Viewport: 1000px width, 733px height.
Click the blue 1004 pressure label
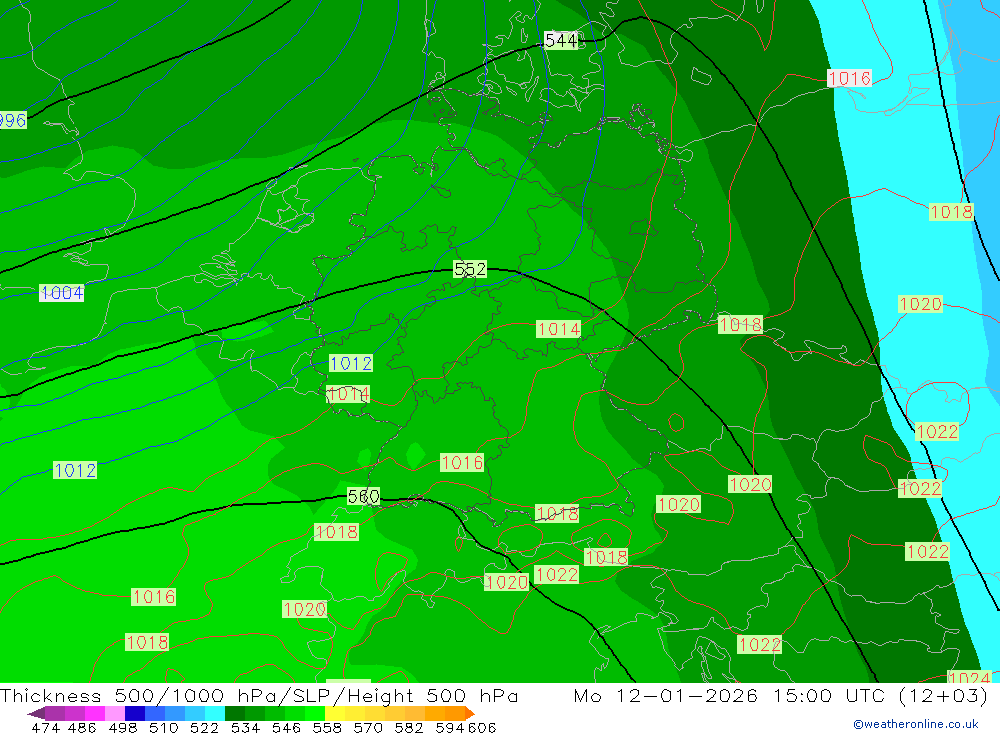click(x=62, y=293)
